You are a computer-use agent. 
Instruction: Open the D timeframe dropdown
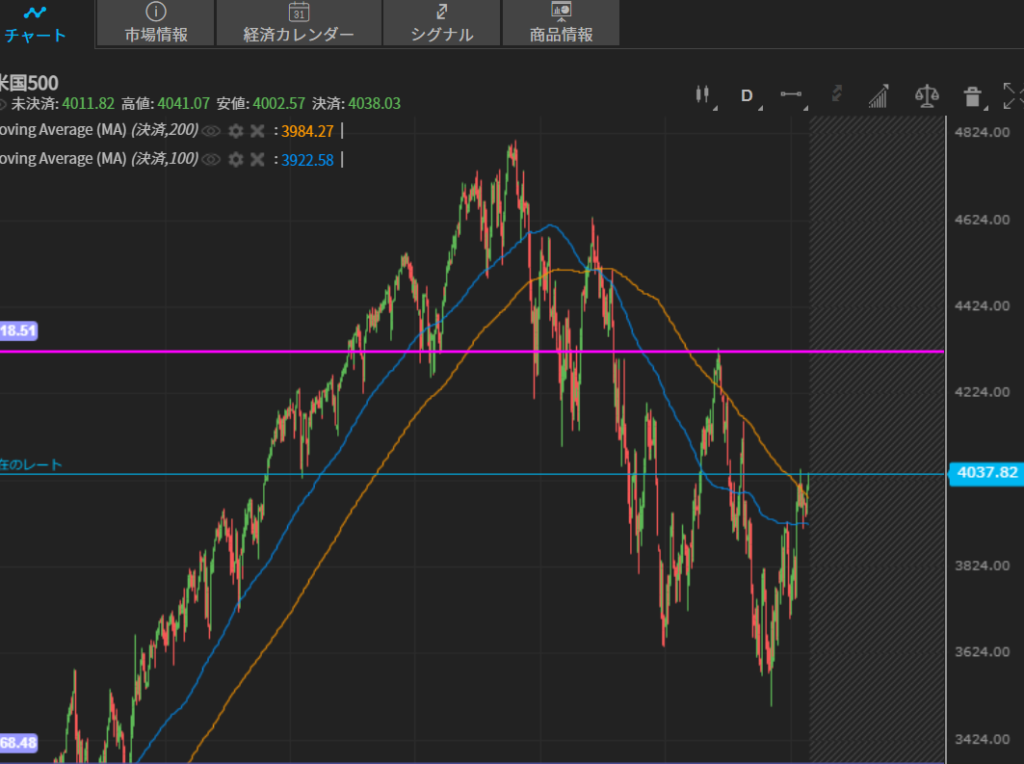(746, 95)
